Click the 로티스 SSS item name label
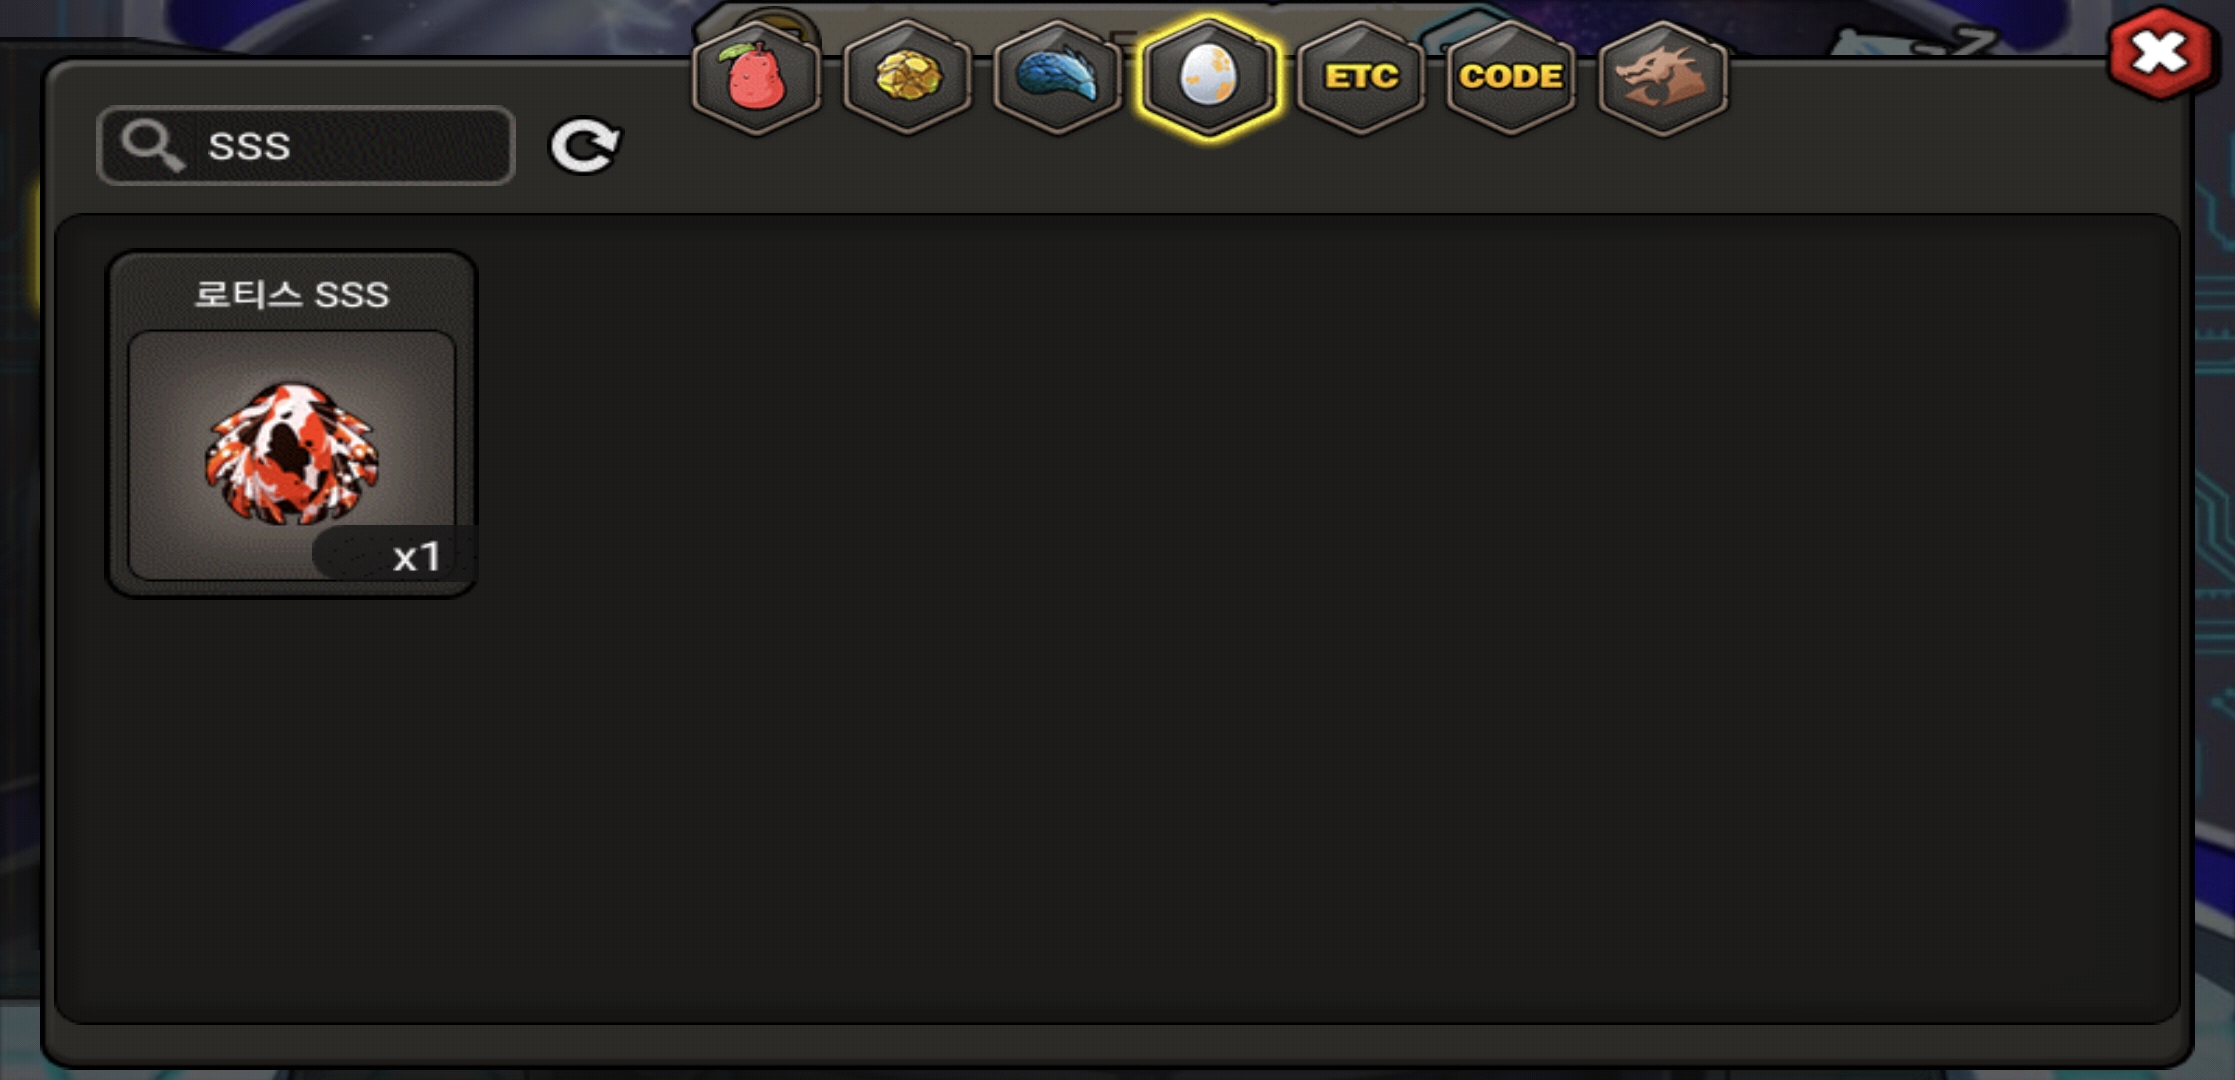The width and height of the screenshot is (2235, 1080). pyautogui.click(x=291, y=295)
